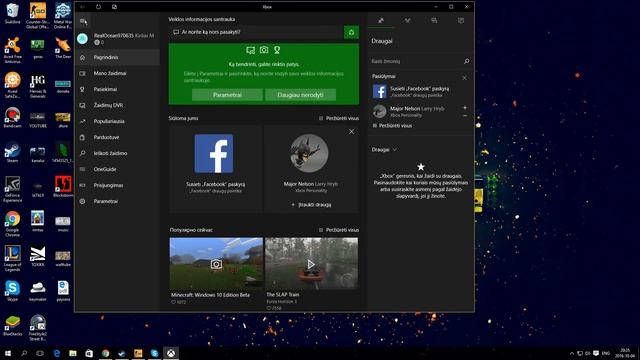Open Peržiūrėti visus for popular now
640x360 pixels.
(x=339, y=230)
